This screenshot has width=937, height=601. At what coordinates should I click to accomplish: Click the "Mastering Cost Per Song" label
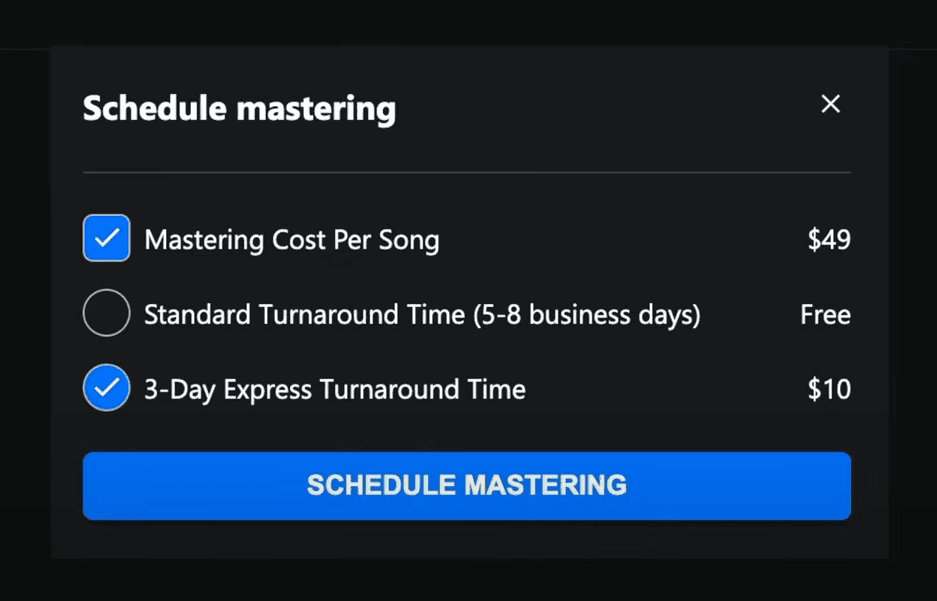click(291, 240)
